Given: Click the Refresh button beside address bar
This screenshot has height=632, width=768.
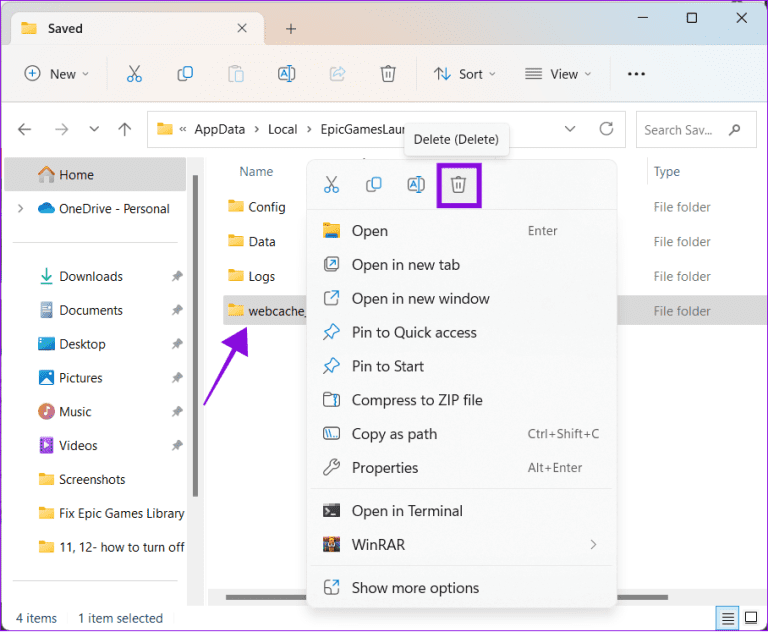Looking at the screenshot, I should point(606,129).
